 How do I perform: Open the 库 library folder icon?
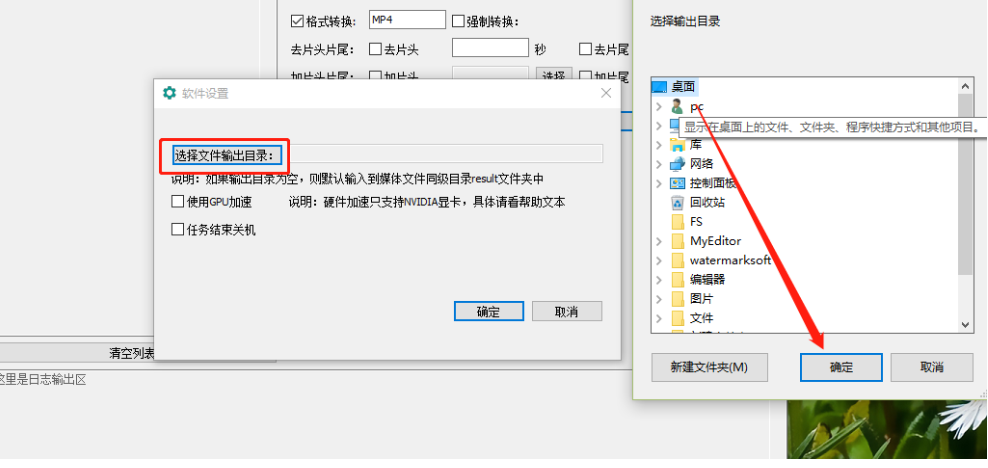pyautogui.click(x=677, y=145)
